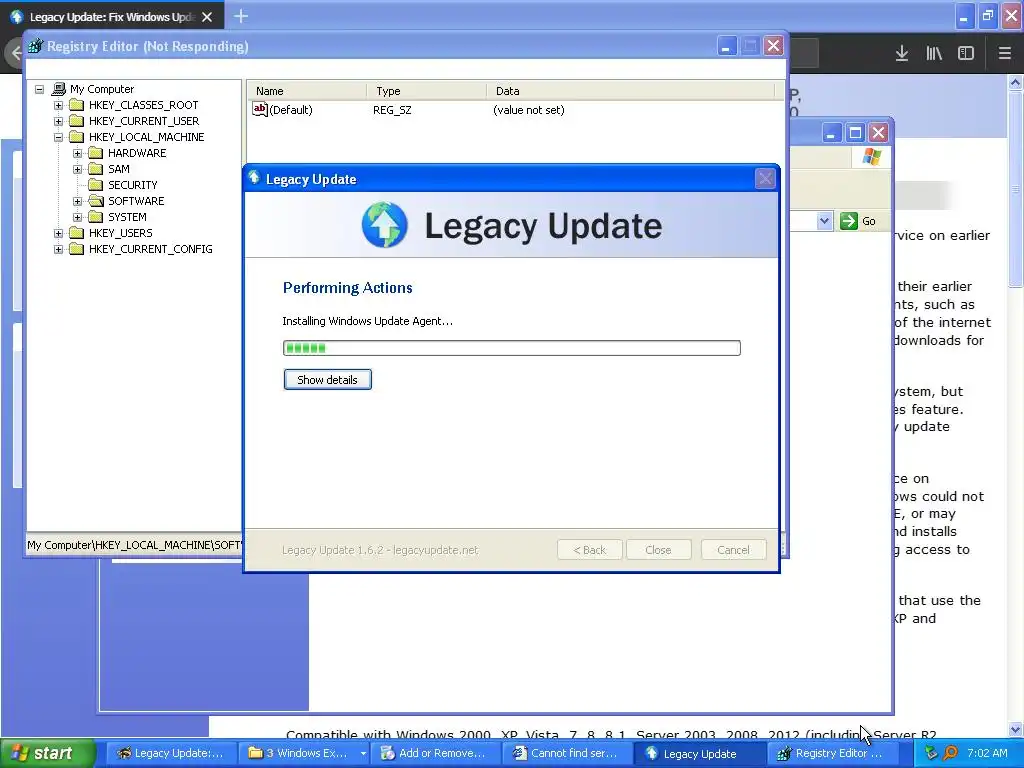Image resolution: width=1024 pixels, height=768 pixels.
Task: Open the browser hamburger menu
Action: [1005, 54]
